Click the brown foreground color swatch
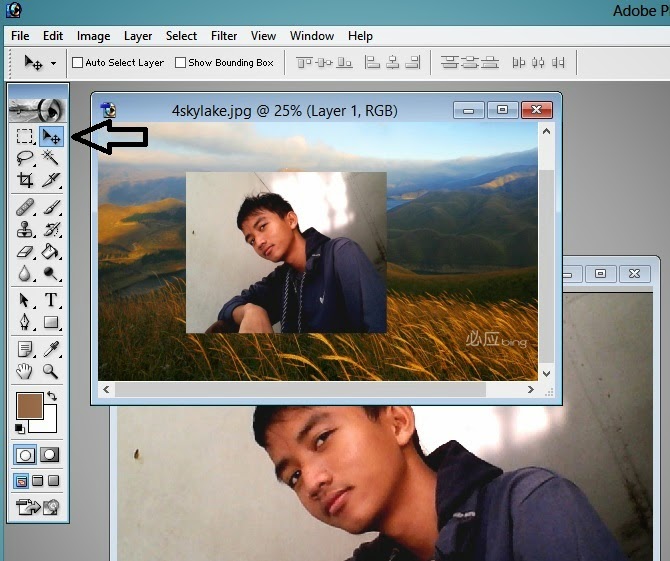 [x=29, y=405]
